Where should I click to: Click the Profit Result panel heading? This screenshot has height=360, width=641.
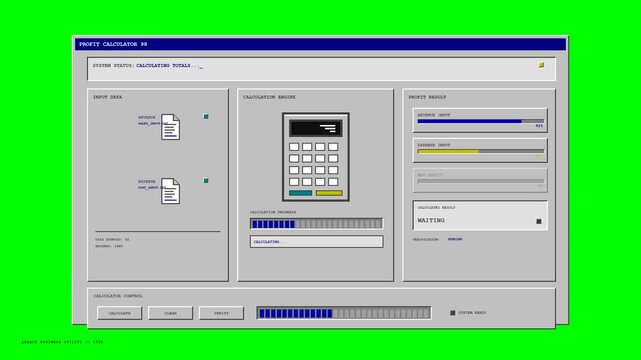coord(428,97)
